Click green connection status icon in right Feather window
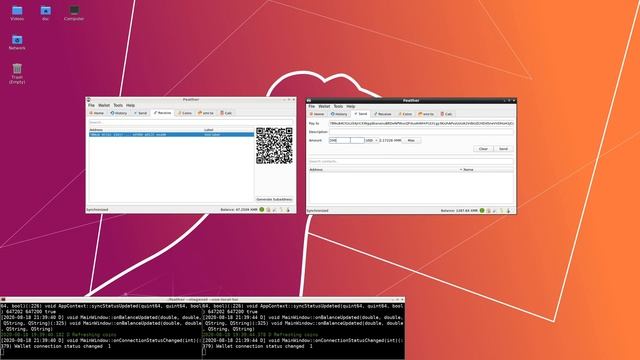The width and height of the screenshot is (640, 360). point(482,211)
